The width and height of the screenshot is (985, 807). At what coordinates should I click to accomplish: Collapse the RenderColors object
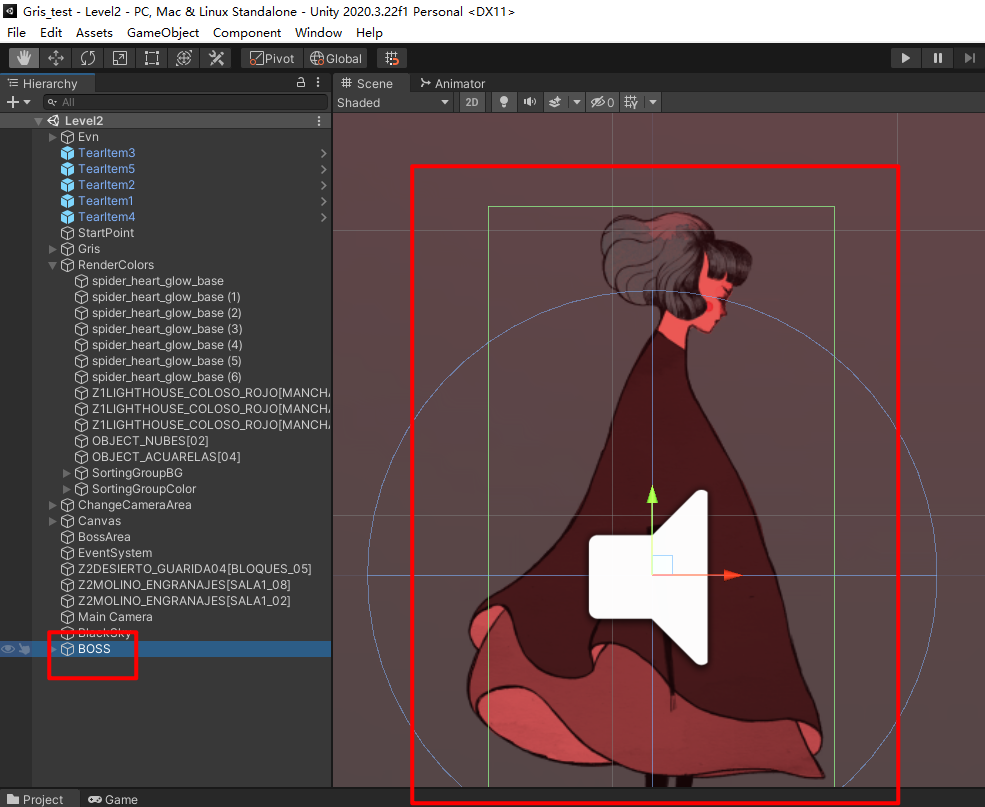(x=53, y=265)
